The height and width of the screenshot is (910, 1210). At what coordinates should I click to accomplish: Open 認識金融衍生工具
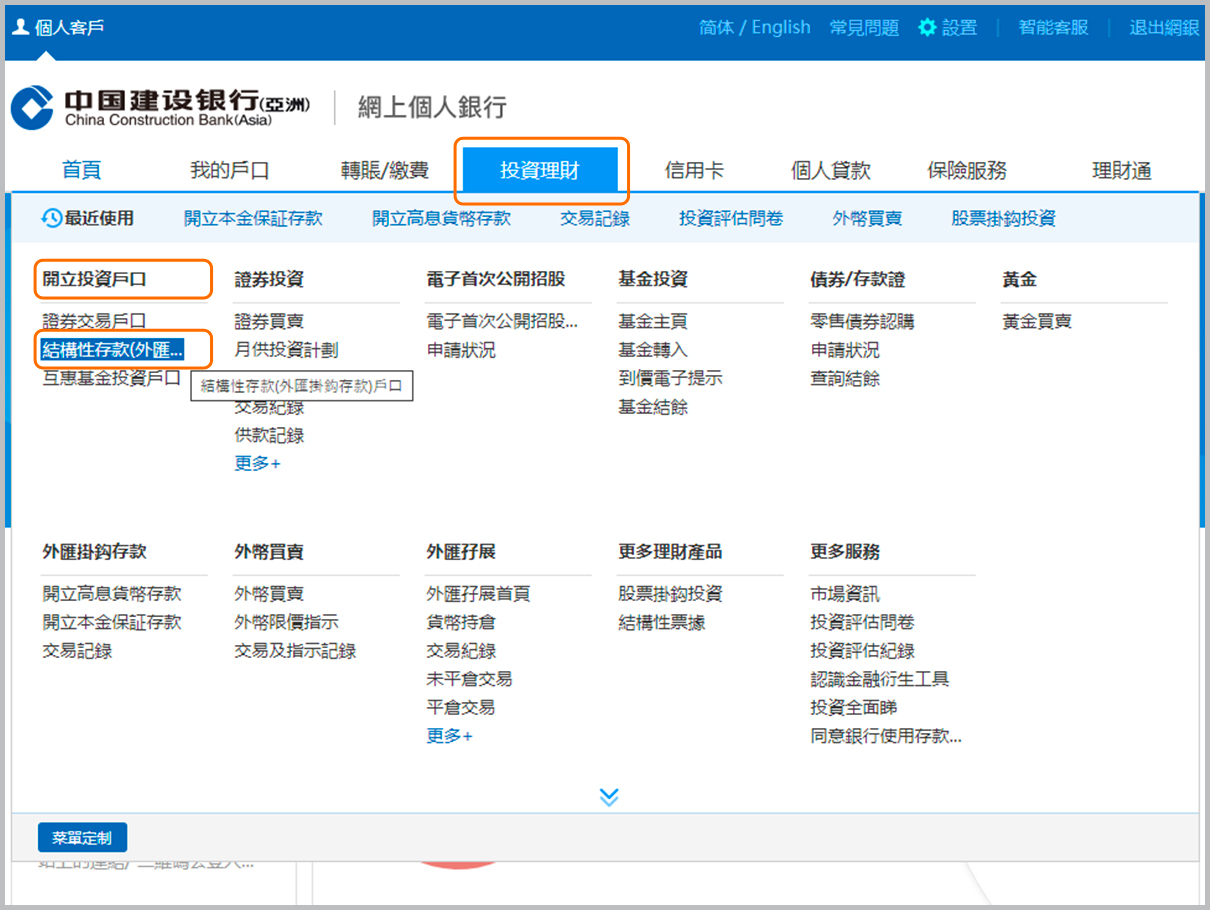880,679
